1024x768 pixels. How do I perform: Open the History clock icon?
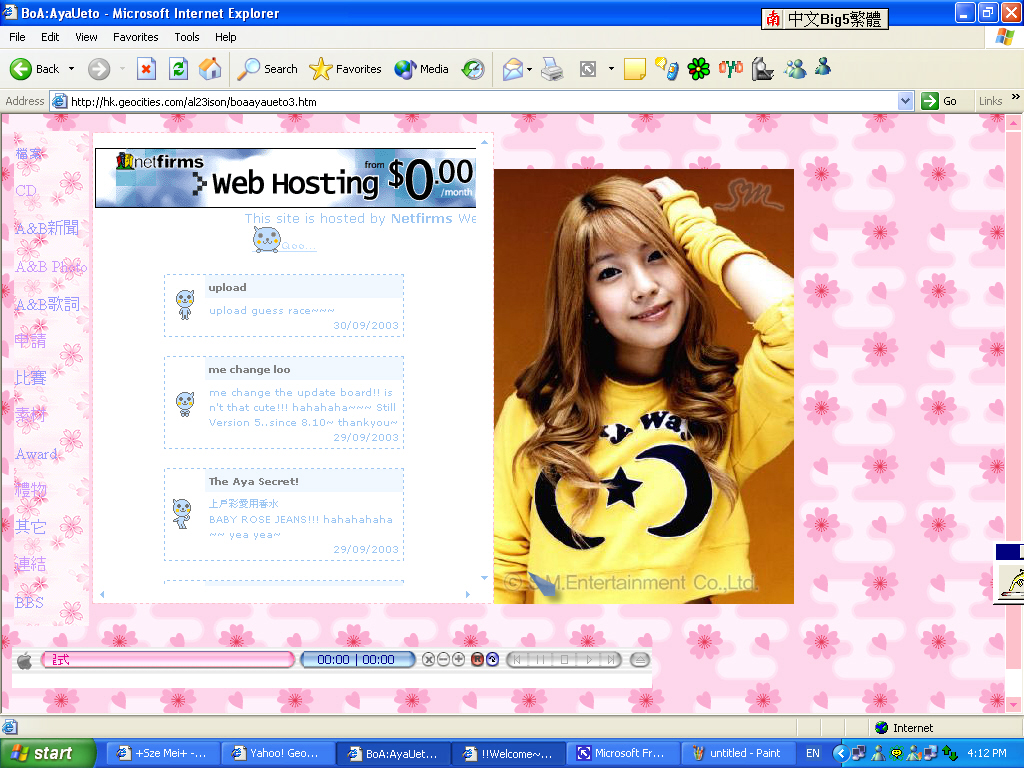pos(473,69)
